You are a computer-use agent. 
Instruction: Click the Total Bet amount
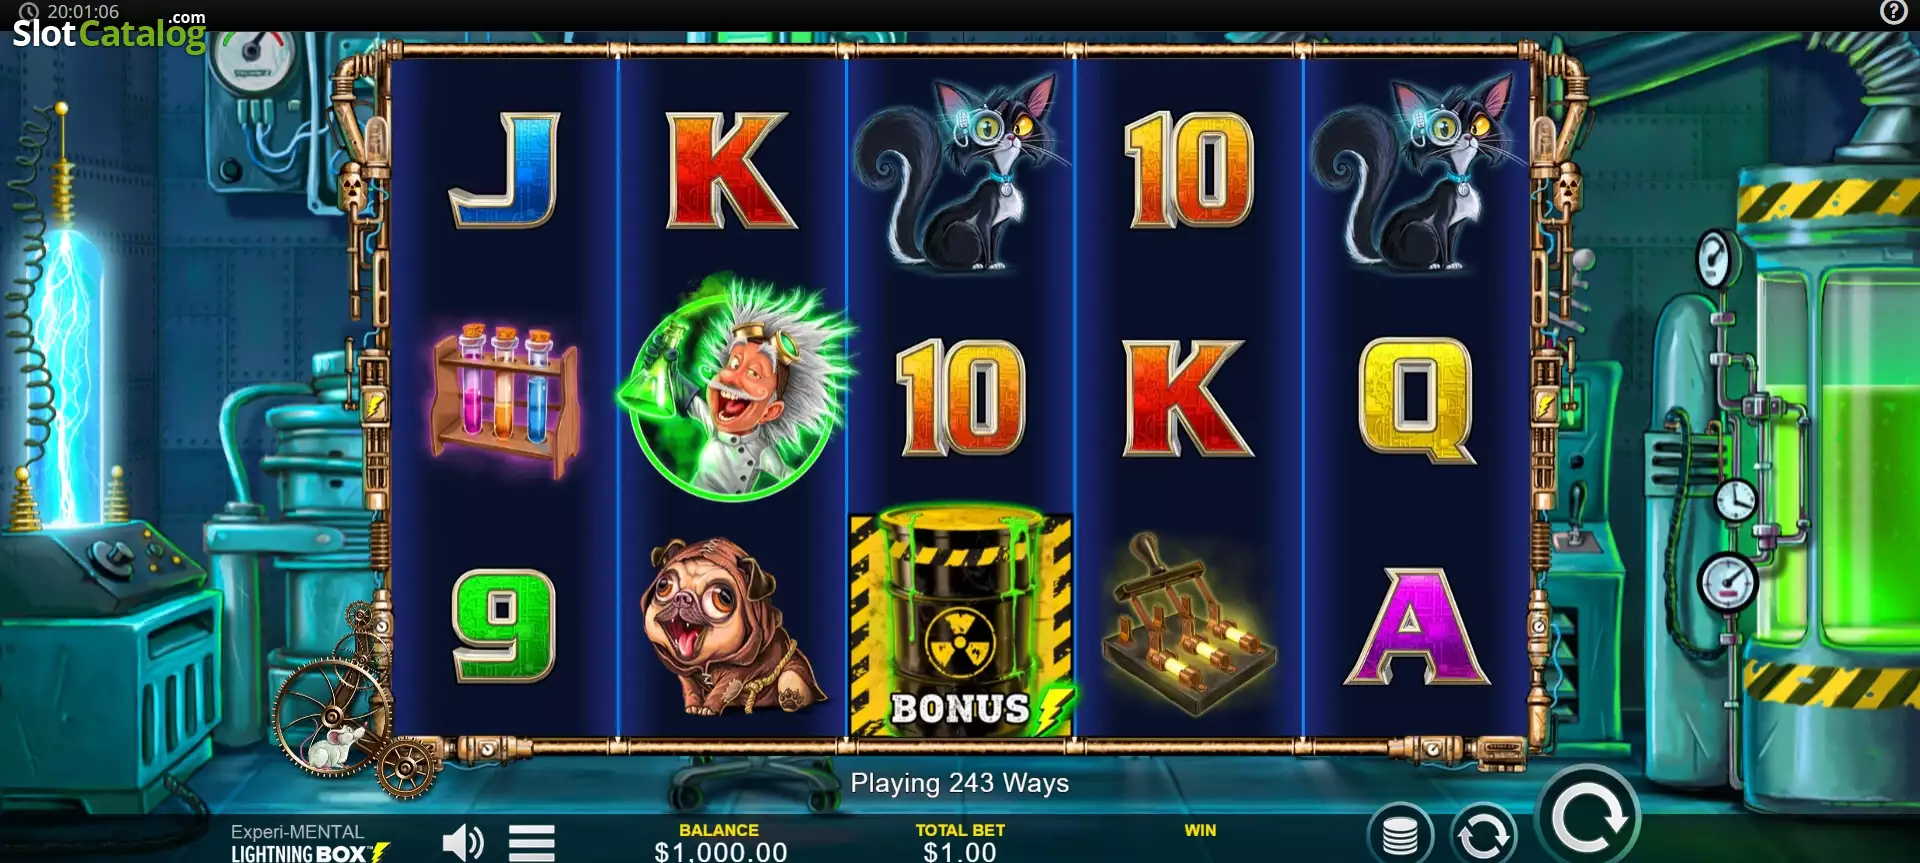pyautogui.click(x=960, y=851)
